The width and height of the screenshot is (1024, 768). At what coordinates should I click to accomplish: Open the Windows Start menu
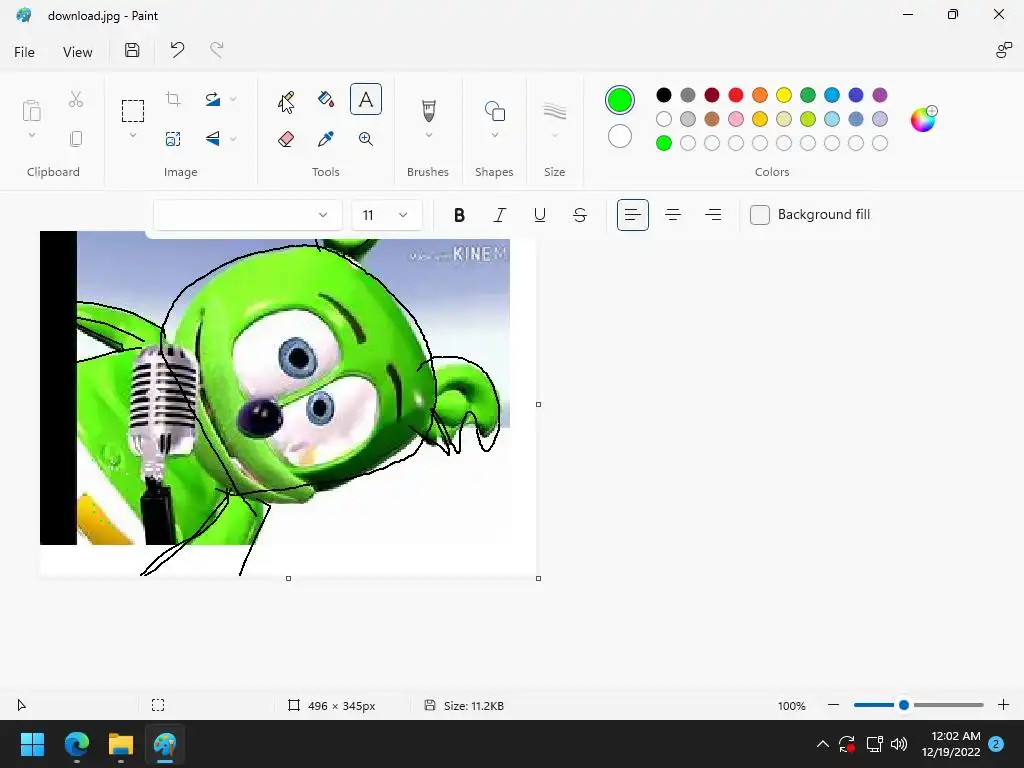coord(32,744)
